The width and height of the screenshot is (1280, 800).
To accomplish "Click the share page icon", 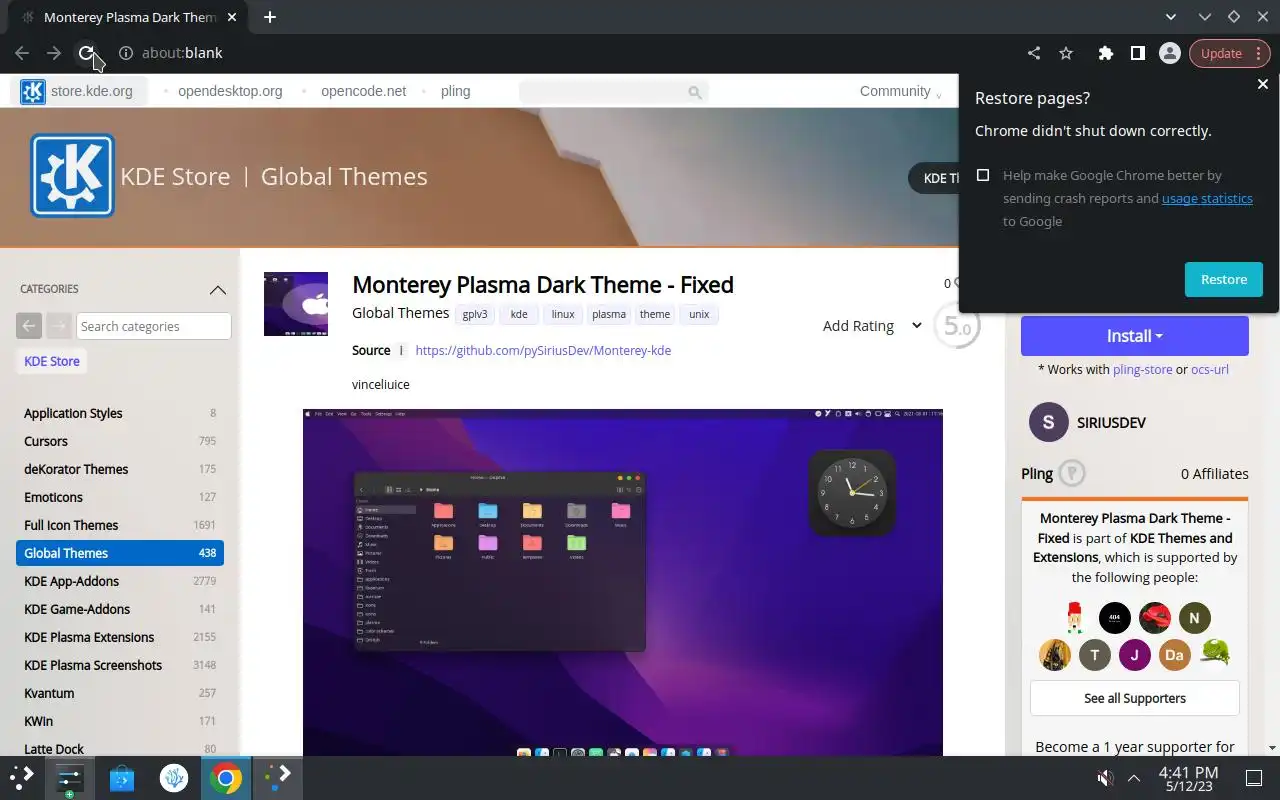I will click(x=1034, y=53).
